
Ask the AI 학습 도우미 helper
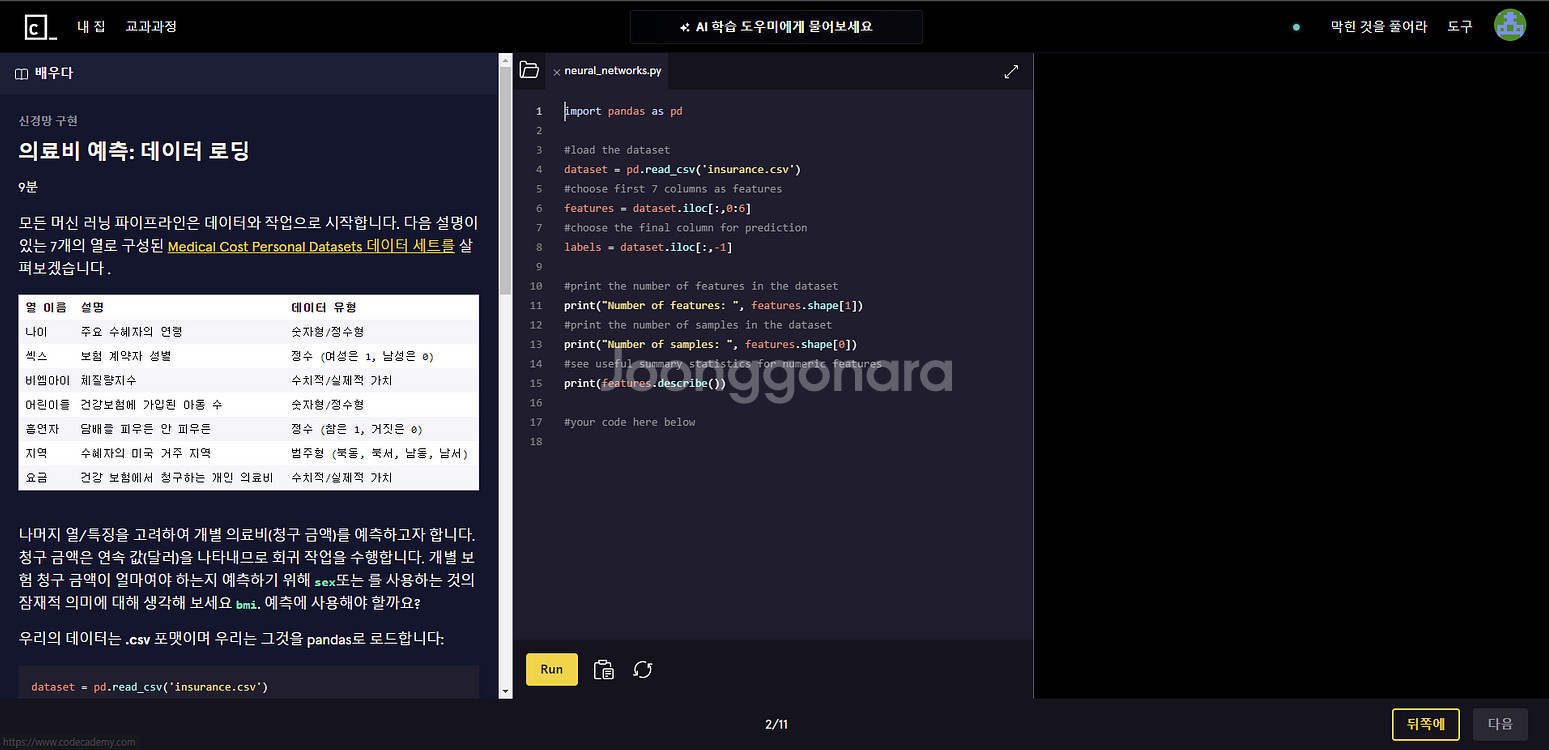[x=776, y=27]
